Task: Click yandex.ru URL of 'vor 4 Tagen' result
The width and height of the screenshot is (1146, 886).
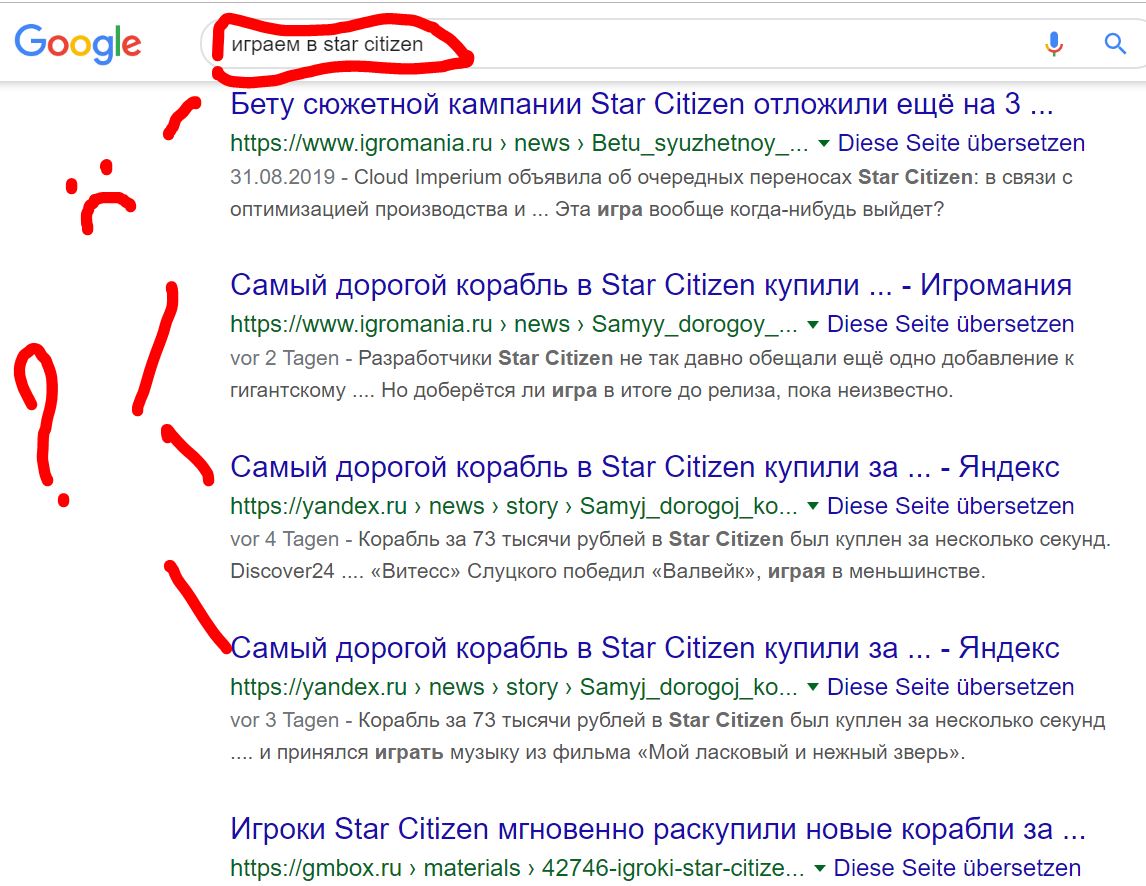Action: pos(514,506)
